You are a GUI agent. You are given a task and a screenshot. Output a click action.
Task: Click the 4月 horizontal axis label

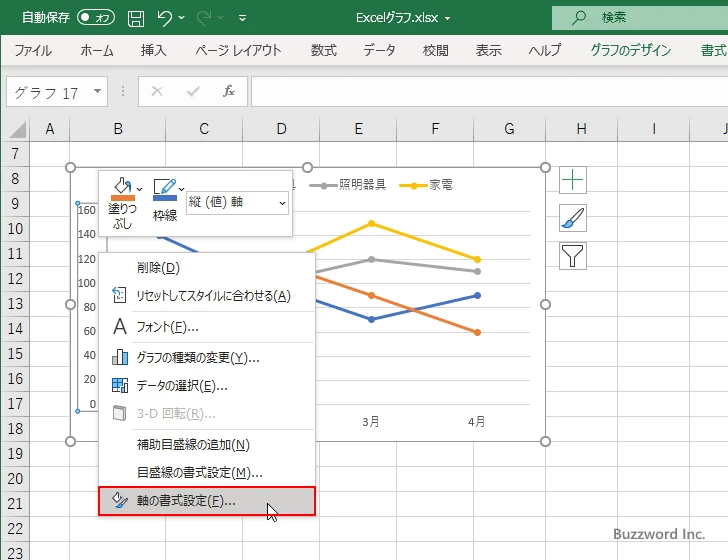(x=477, y=422)
